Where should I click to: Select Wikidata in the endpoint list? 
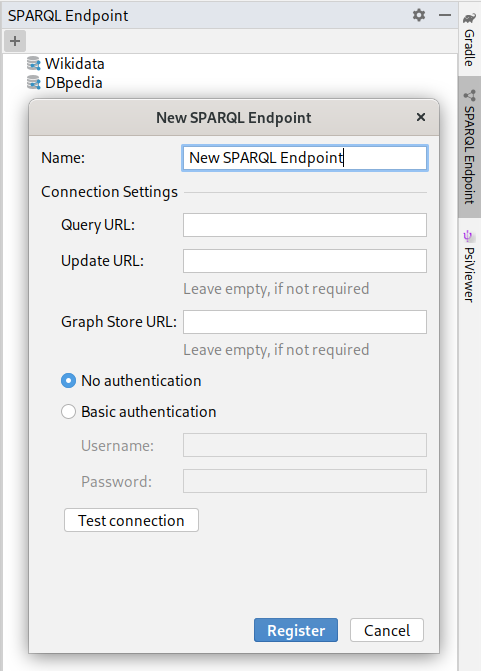[x=75, y=63]
